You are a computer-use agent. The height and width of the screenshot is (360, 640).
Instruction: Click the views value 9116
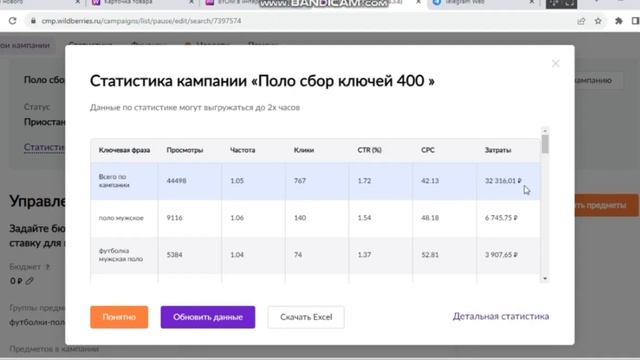(174, 218)
